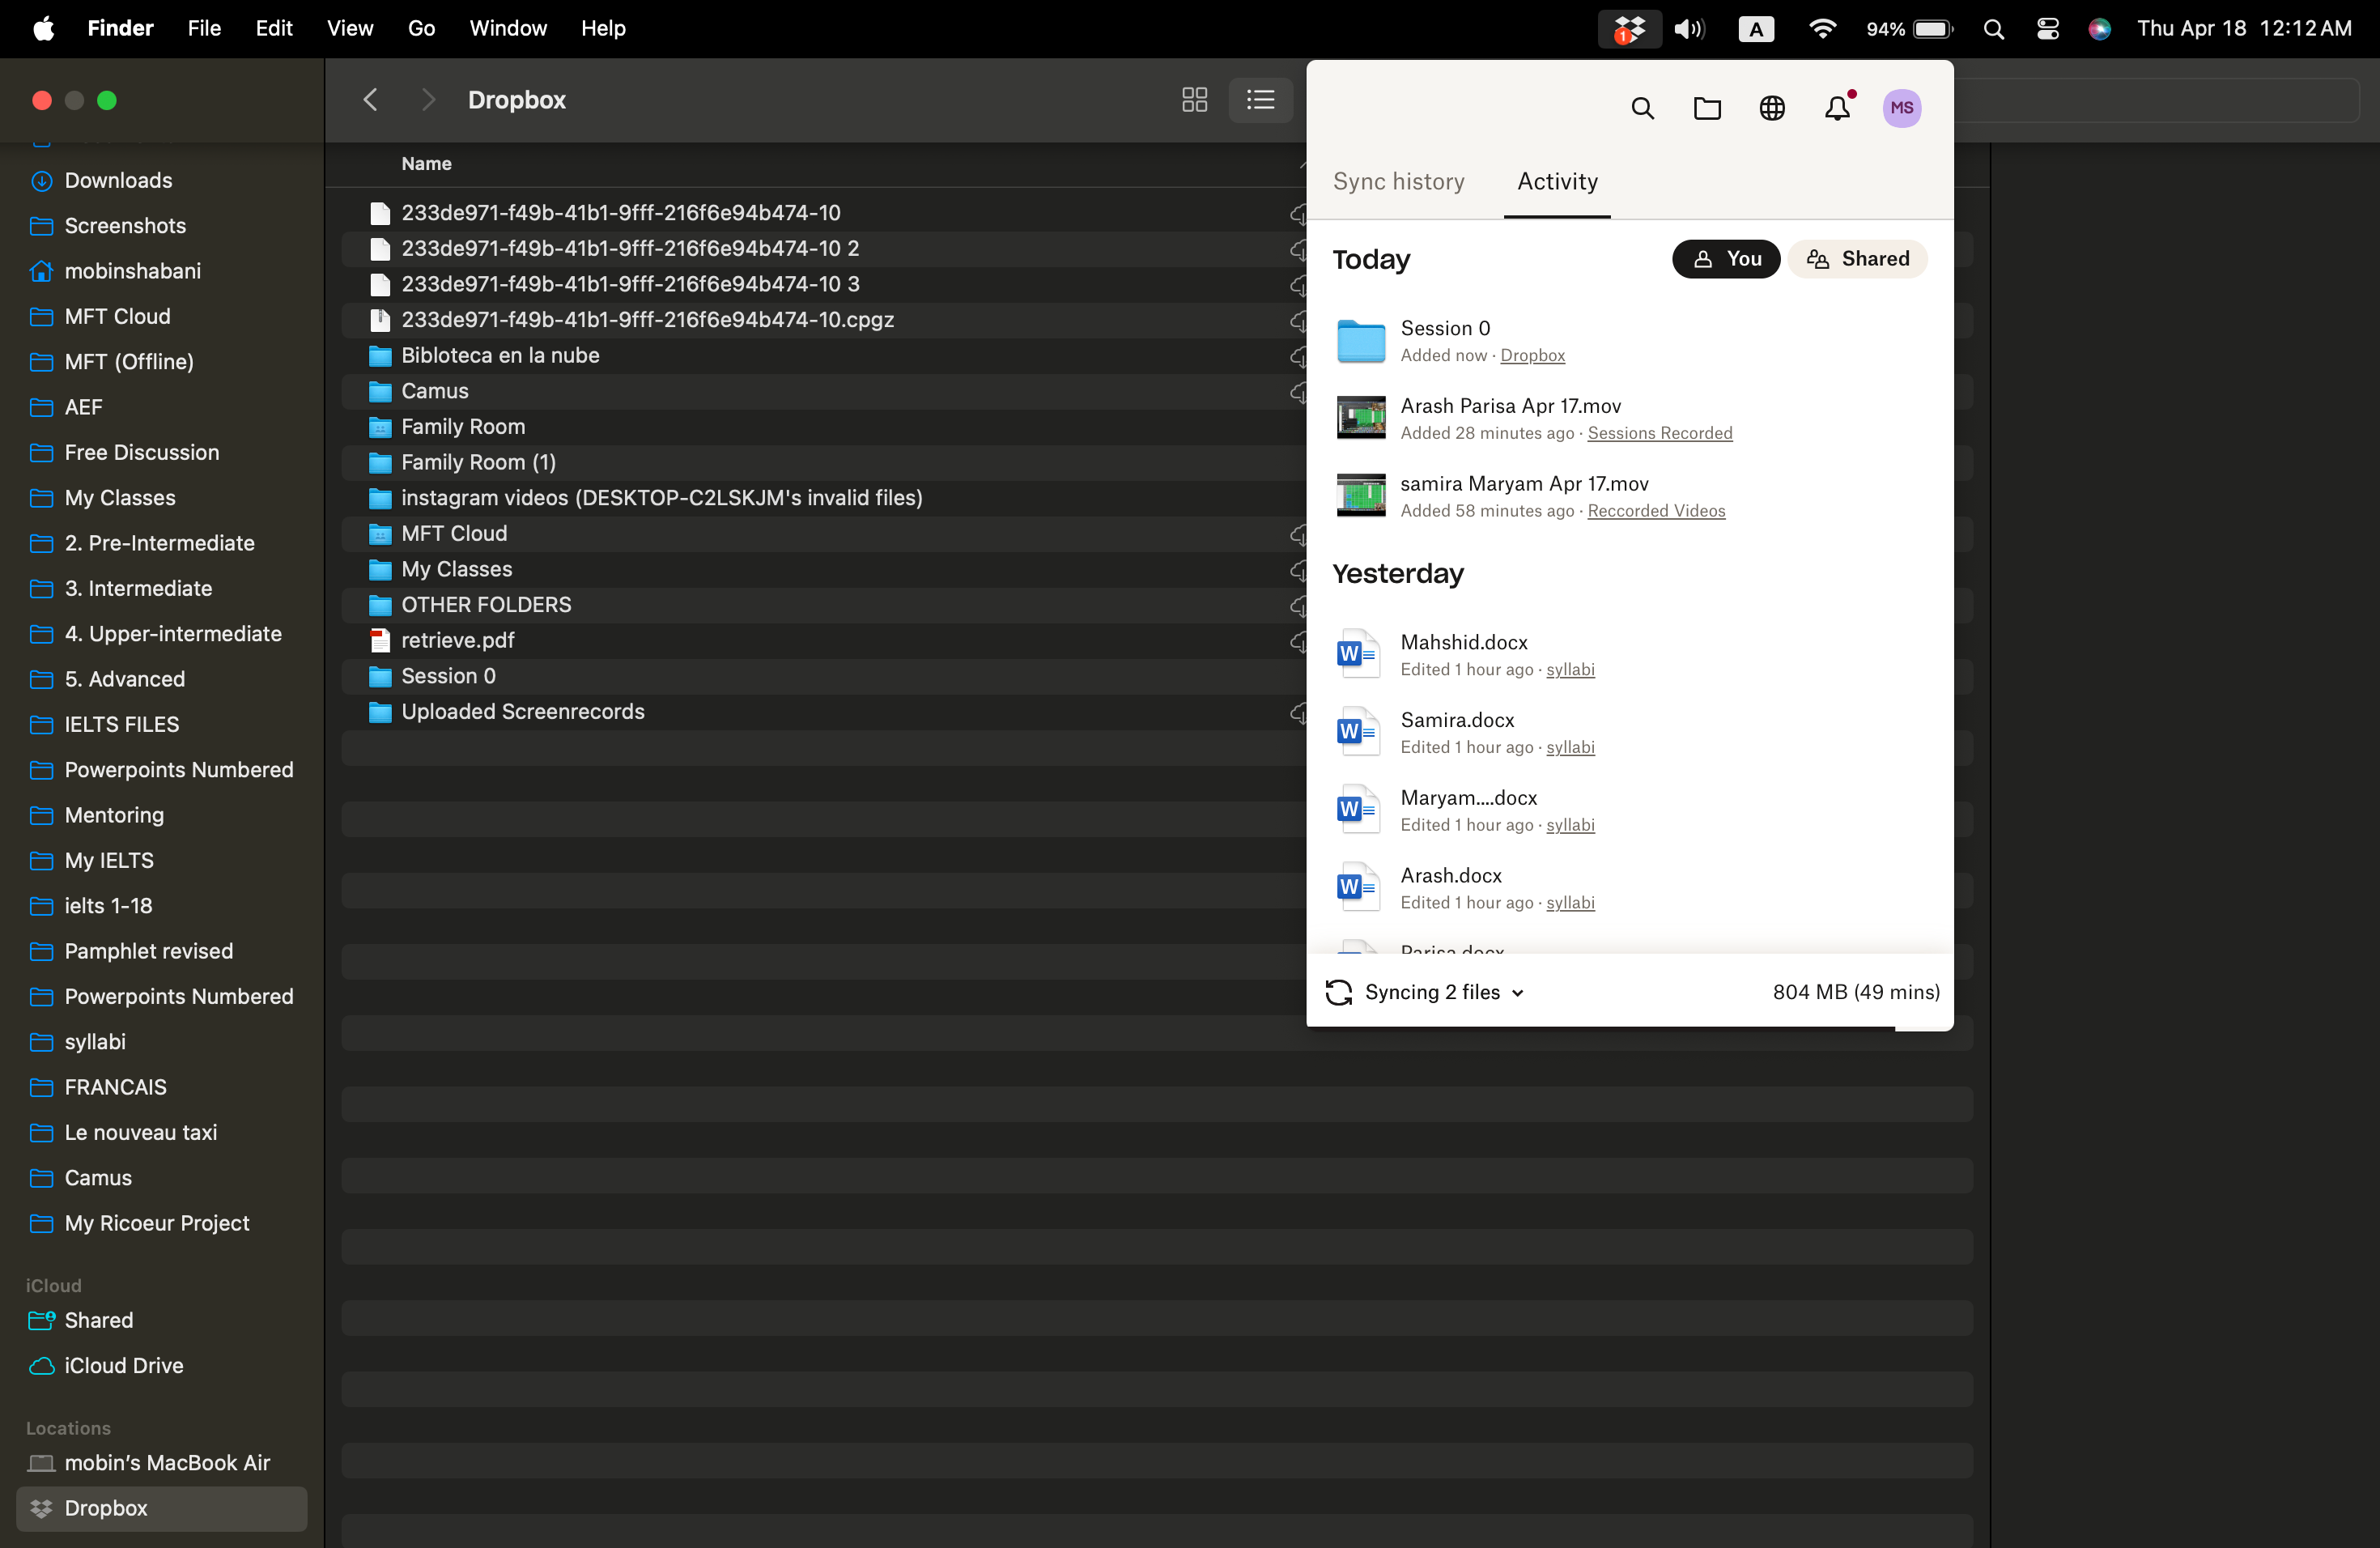This screenshot has width=2380, height=1548.
Task: Click the Dropbox user avatar icon
Action: pyautogui.click(x=1903, y=108)
